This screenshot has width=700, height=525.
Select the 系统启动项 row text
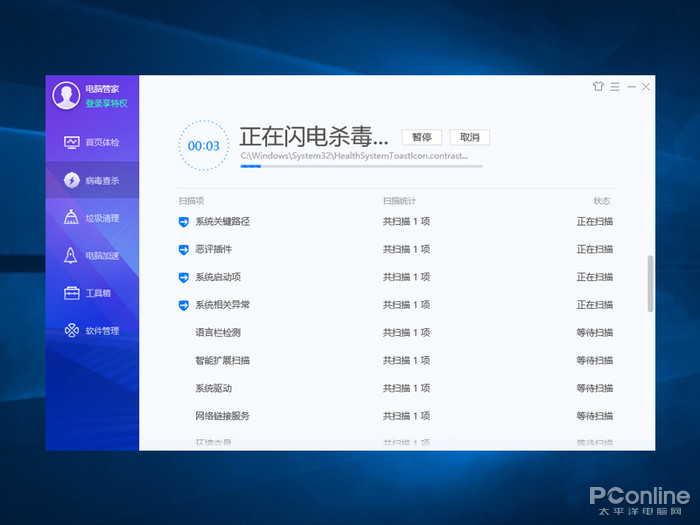pyautogui.click(x=218, y=277)
